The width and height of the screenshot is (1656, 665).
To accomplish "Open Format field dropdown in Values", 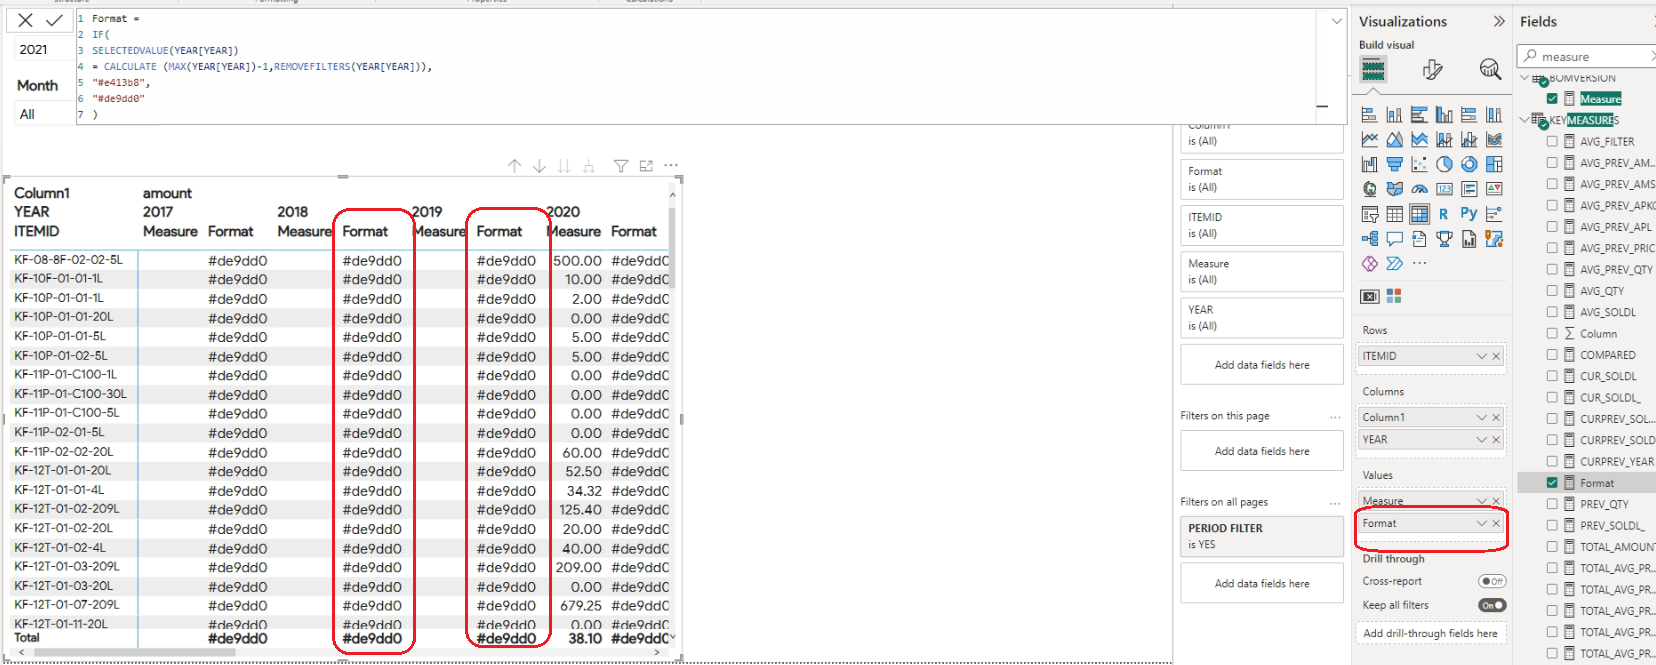I will [1481, 523].
